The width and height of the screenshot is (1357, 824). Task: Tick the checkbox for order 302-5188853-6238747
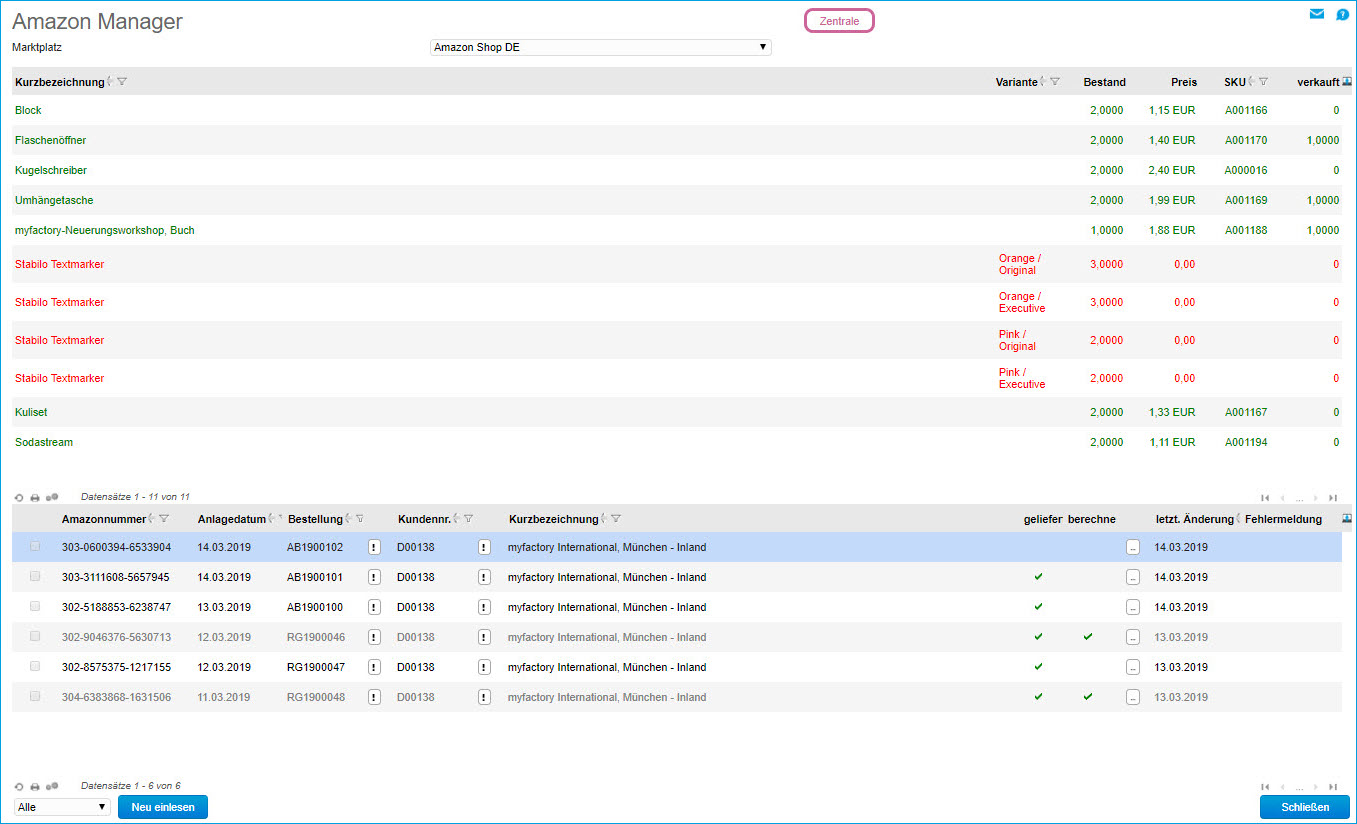click(x=36, y=607)
